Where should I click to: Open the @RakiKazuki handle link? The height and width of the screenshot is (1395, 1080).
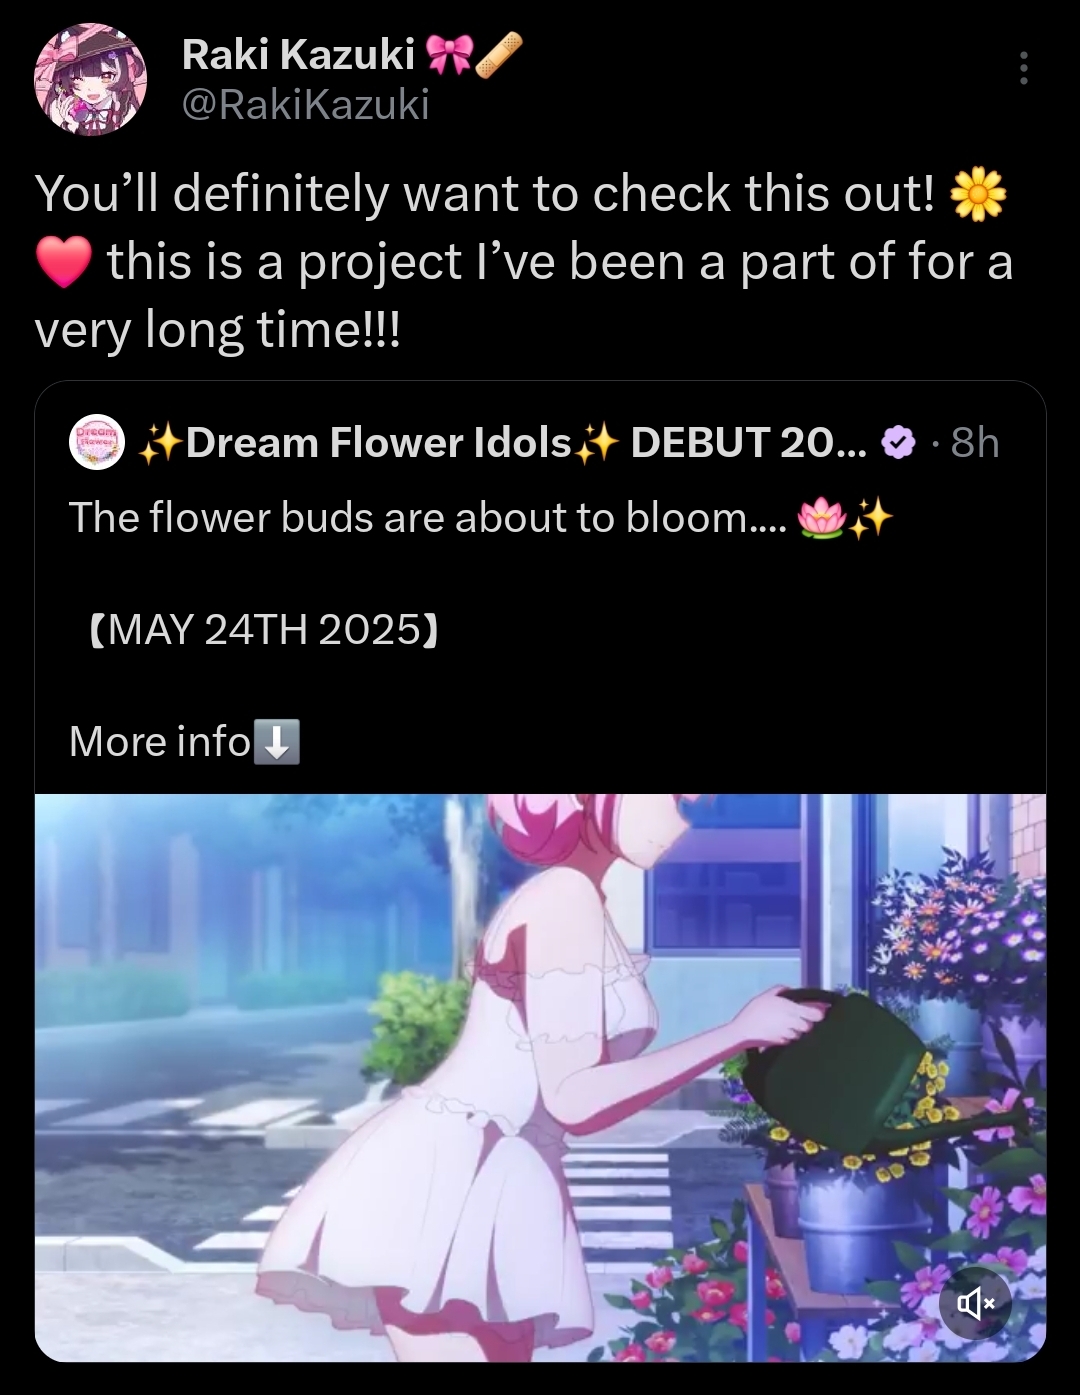(x=305, y=104)
